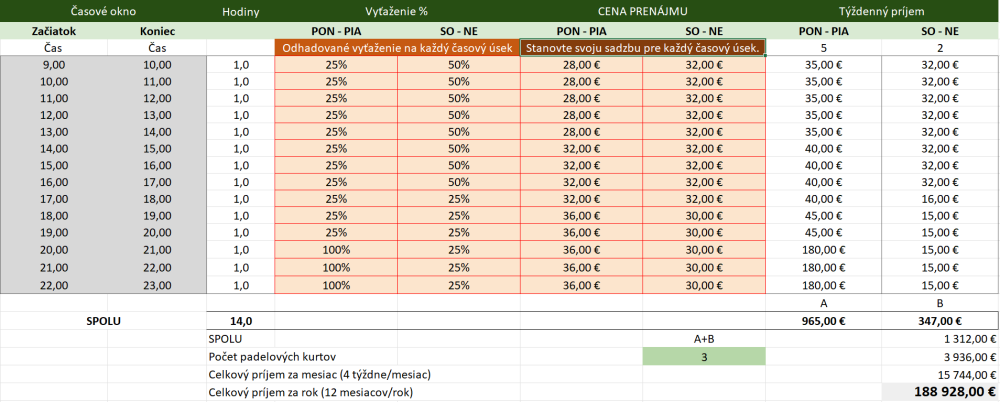Viewport: 1000px width, 402px height.
Task: Click the 'Stanovte svoju sadzbu' instruction cell
Action: (x=642, y=48)
